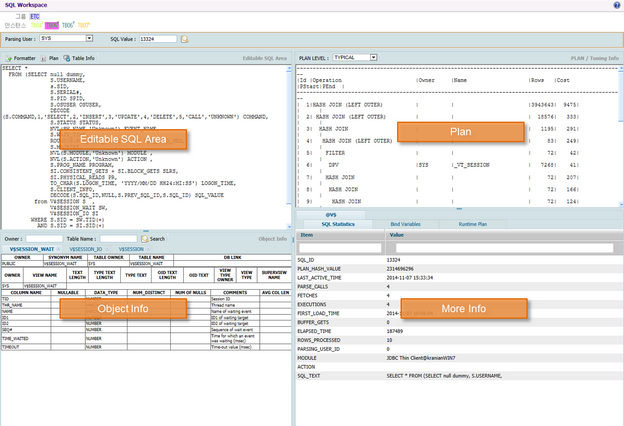Click the splitter handle below the plan panel
624x426 pixels.
(459, 209)
